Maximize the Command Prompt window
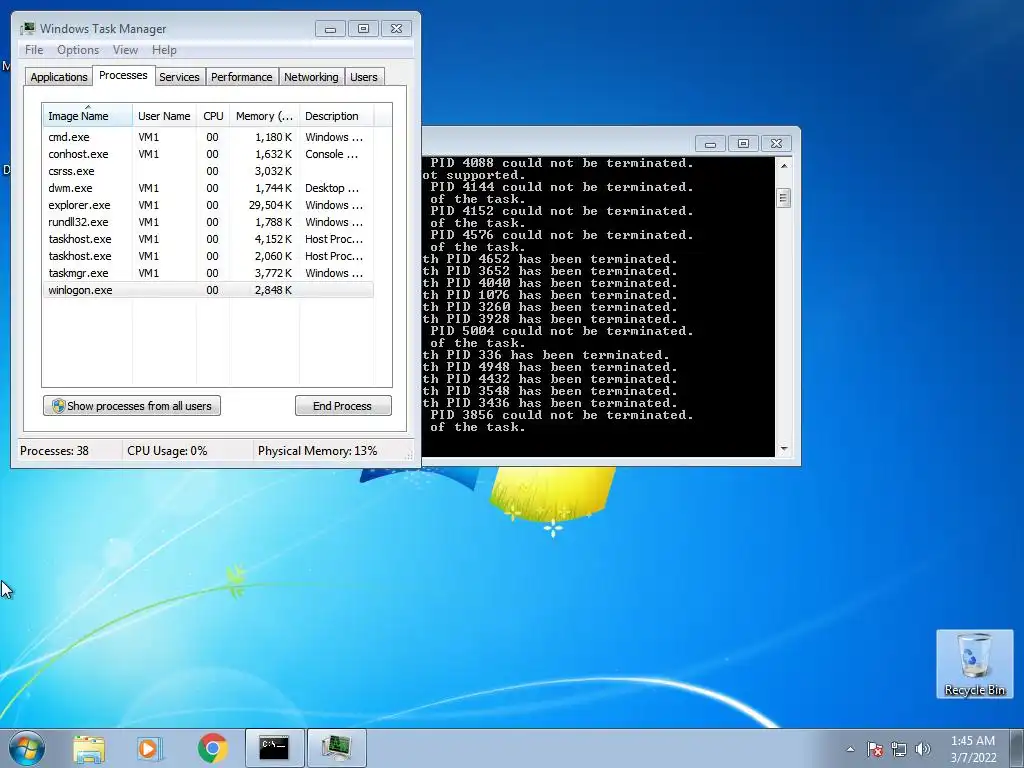The width and height of the screenshot is (1024, 768). tap(743, 144)
